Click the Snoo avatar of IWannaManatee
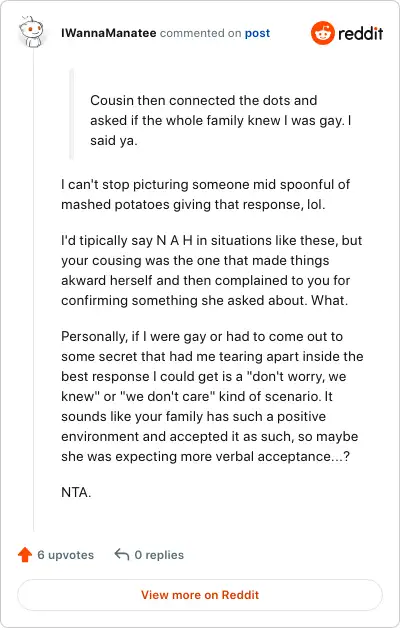400x628 pixels. pos(31,32)
